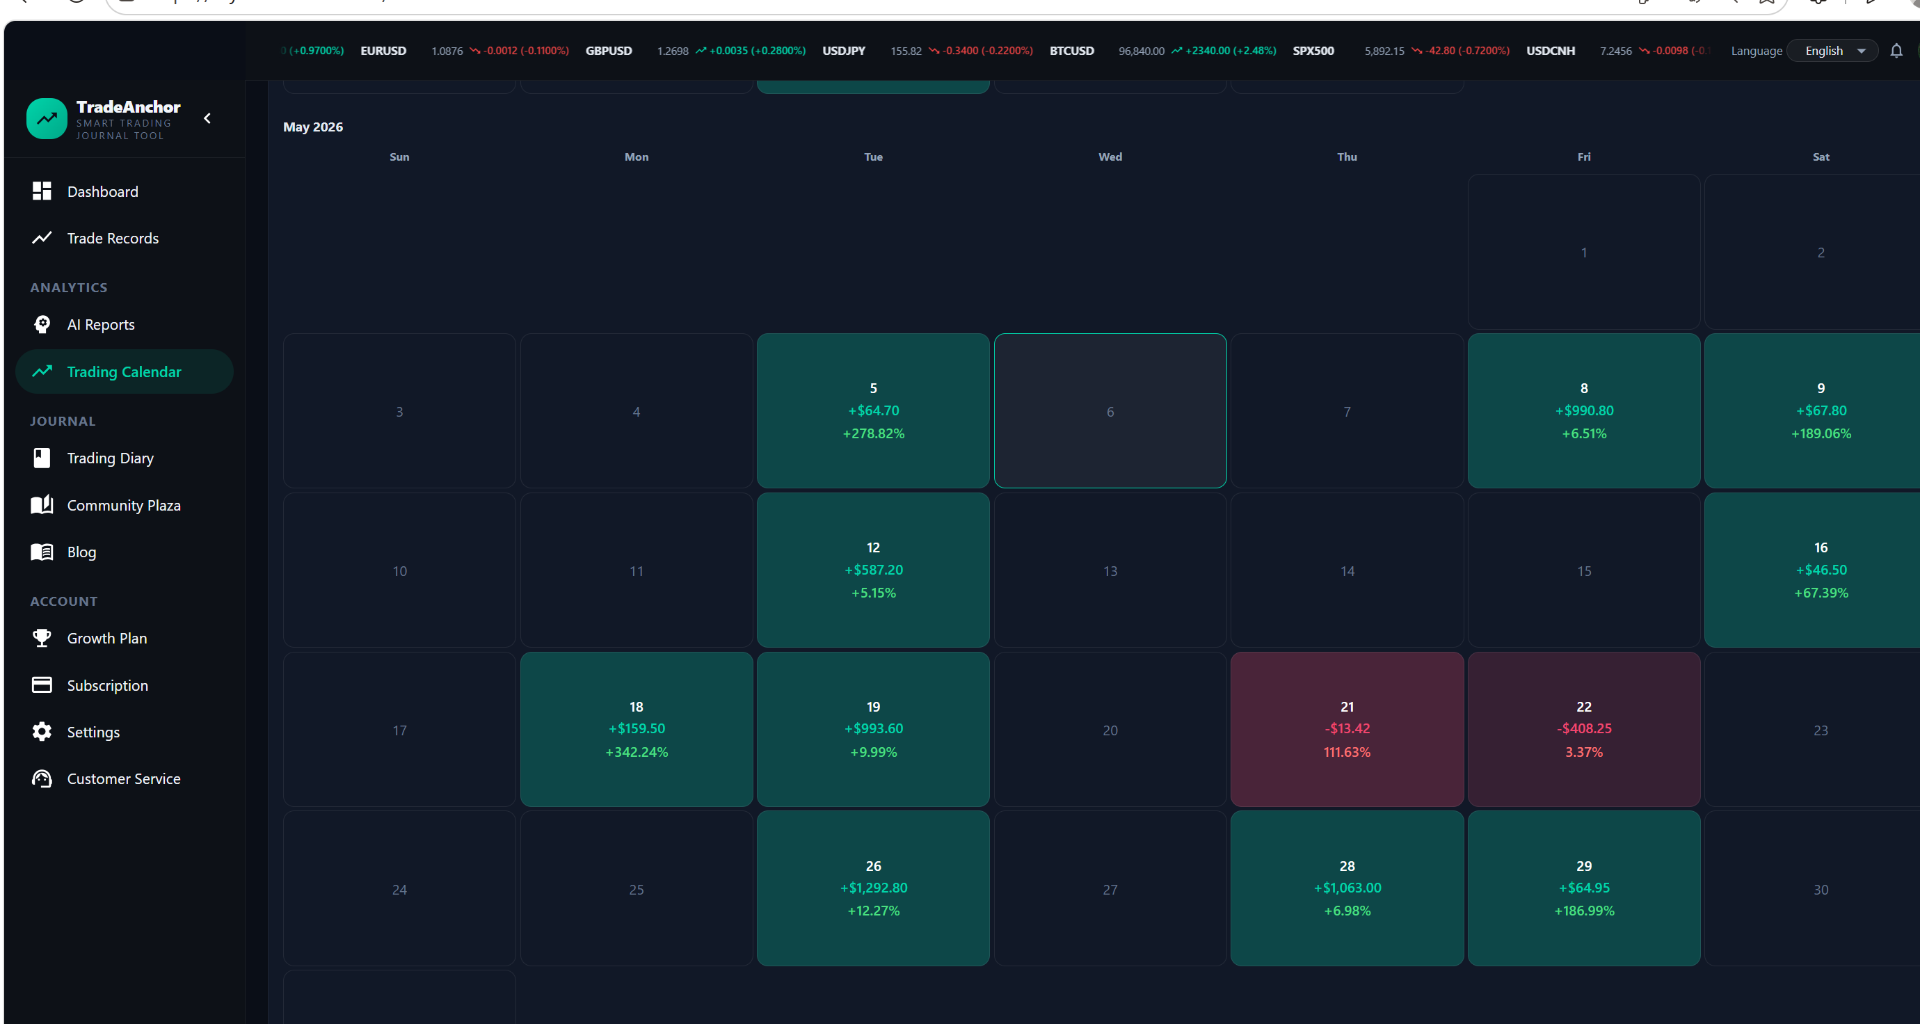Open May 26 showing +$1,292.80
Image resolution: width=1920 pixels, height=1024 pixels.
click(873, 888)
